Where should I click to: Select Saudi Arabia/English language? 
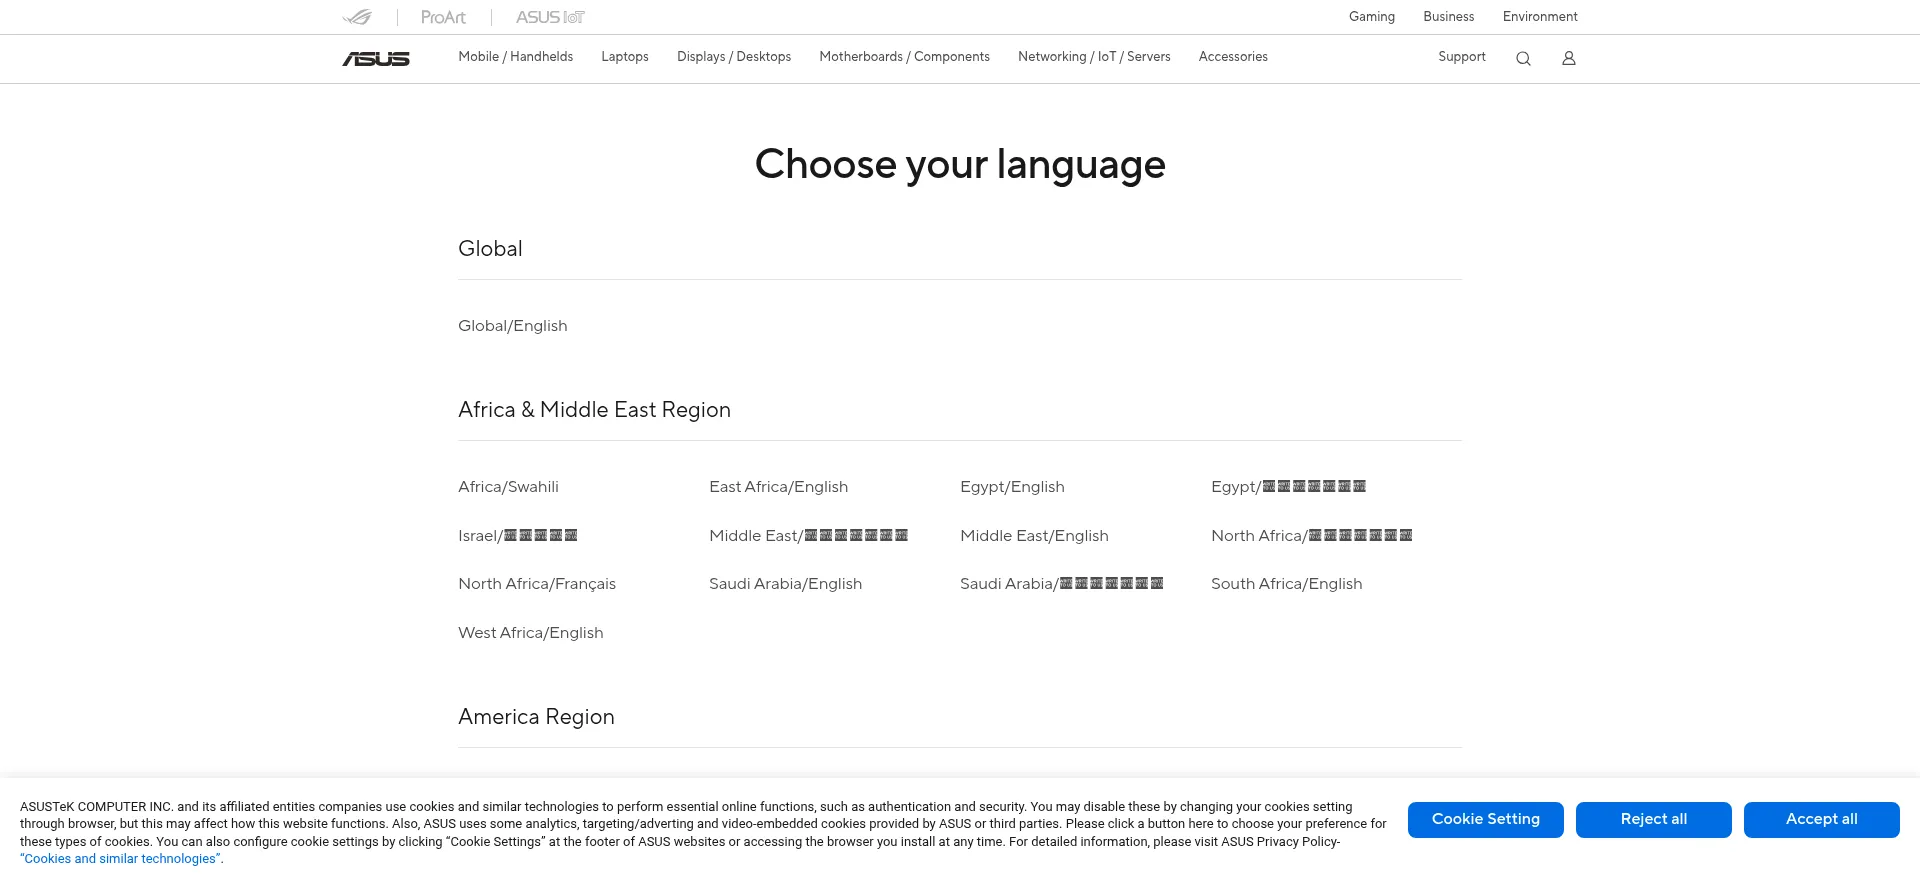786,584
